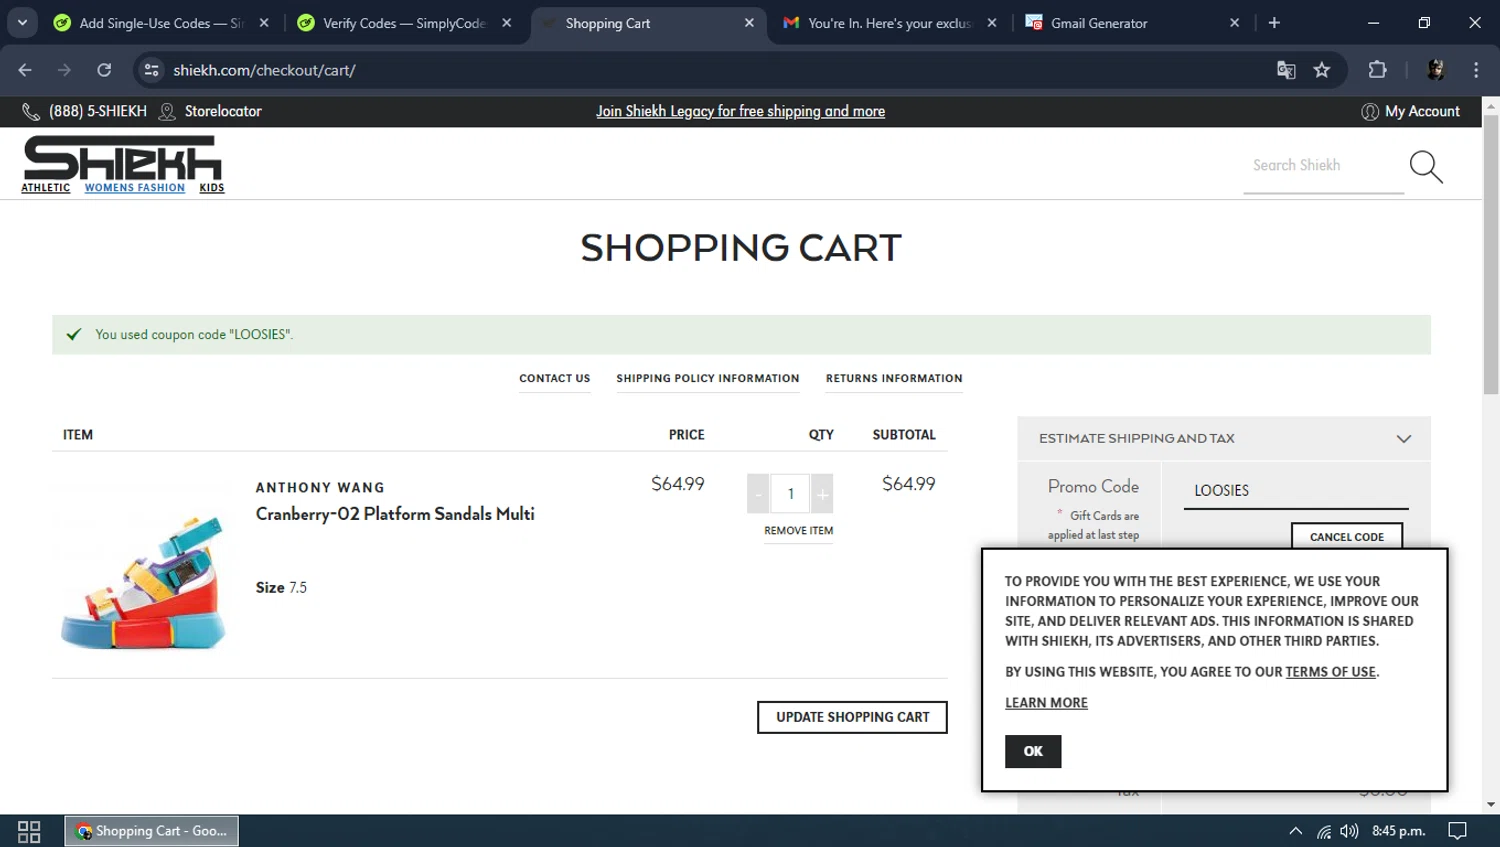The width and height of the screenshot is (1500, 847).
Task: Go forward to the next page
Action: [64, 70]
